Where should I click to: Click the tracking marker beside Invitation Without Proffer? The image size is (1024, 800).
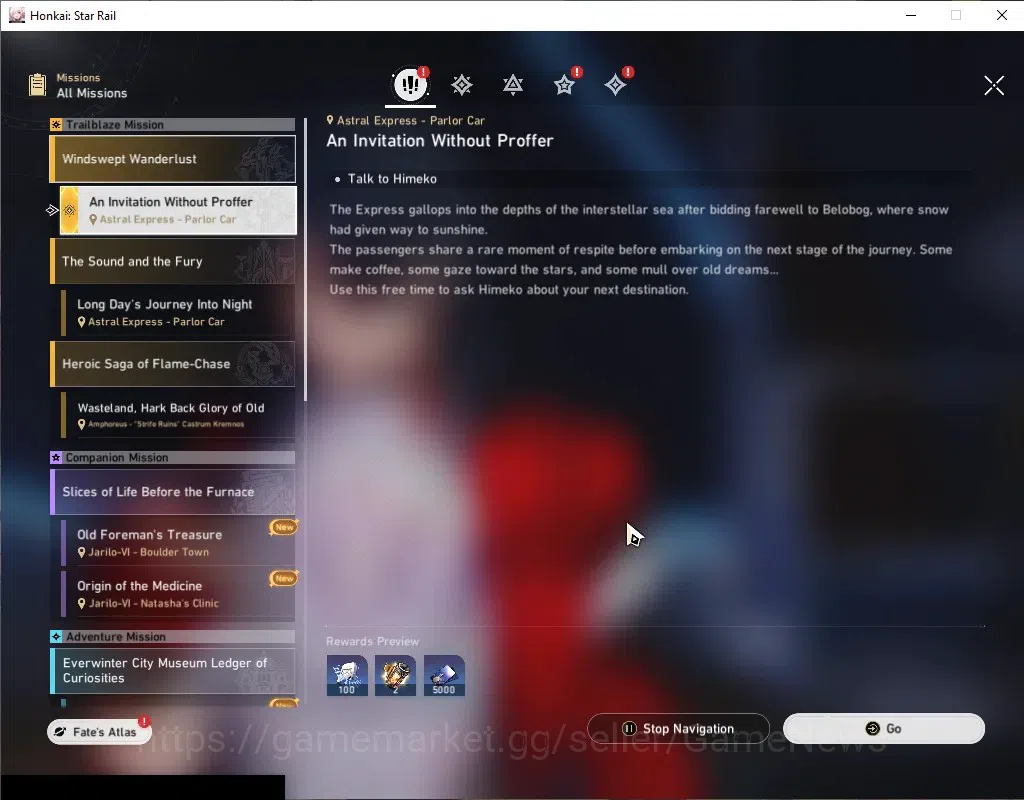(x=52, y=210)
